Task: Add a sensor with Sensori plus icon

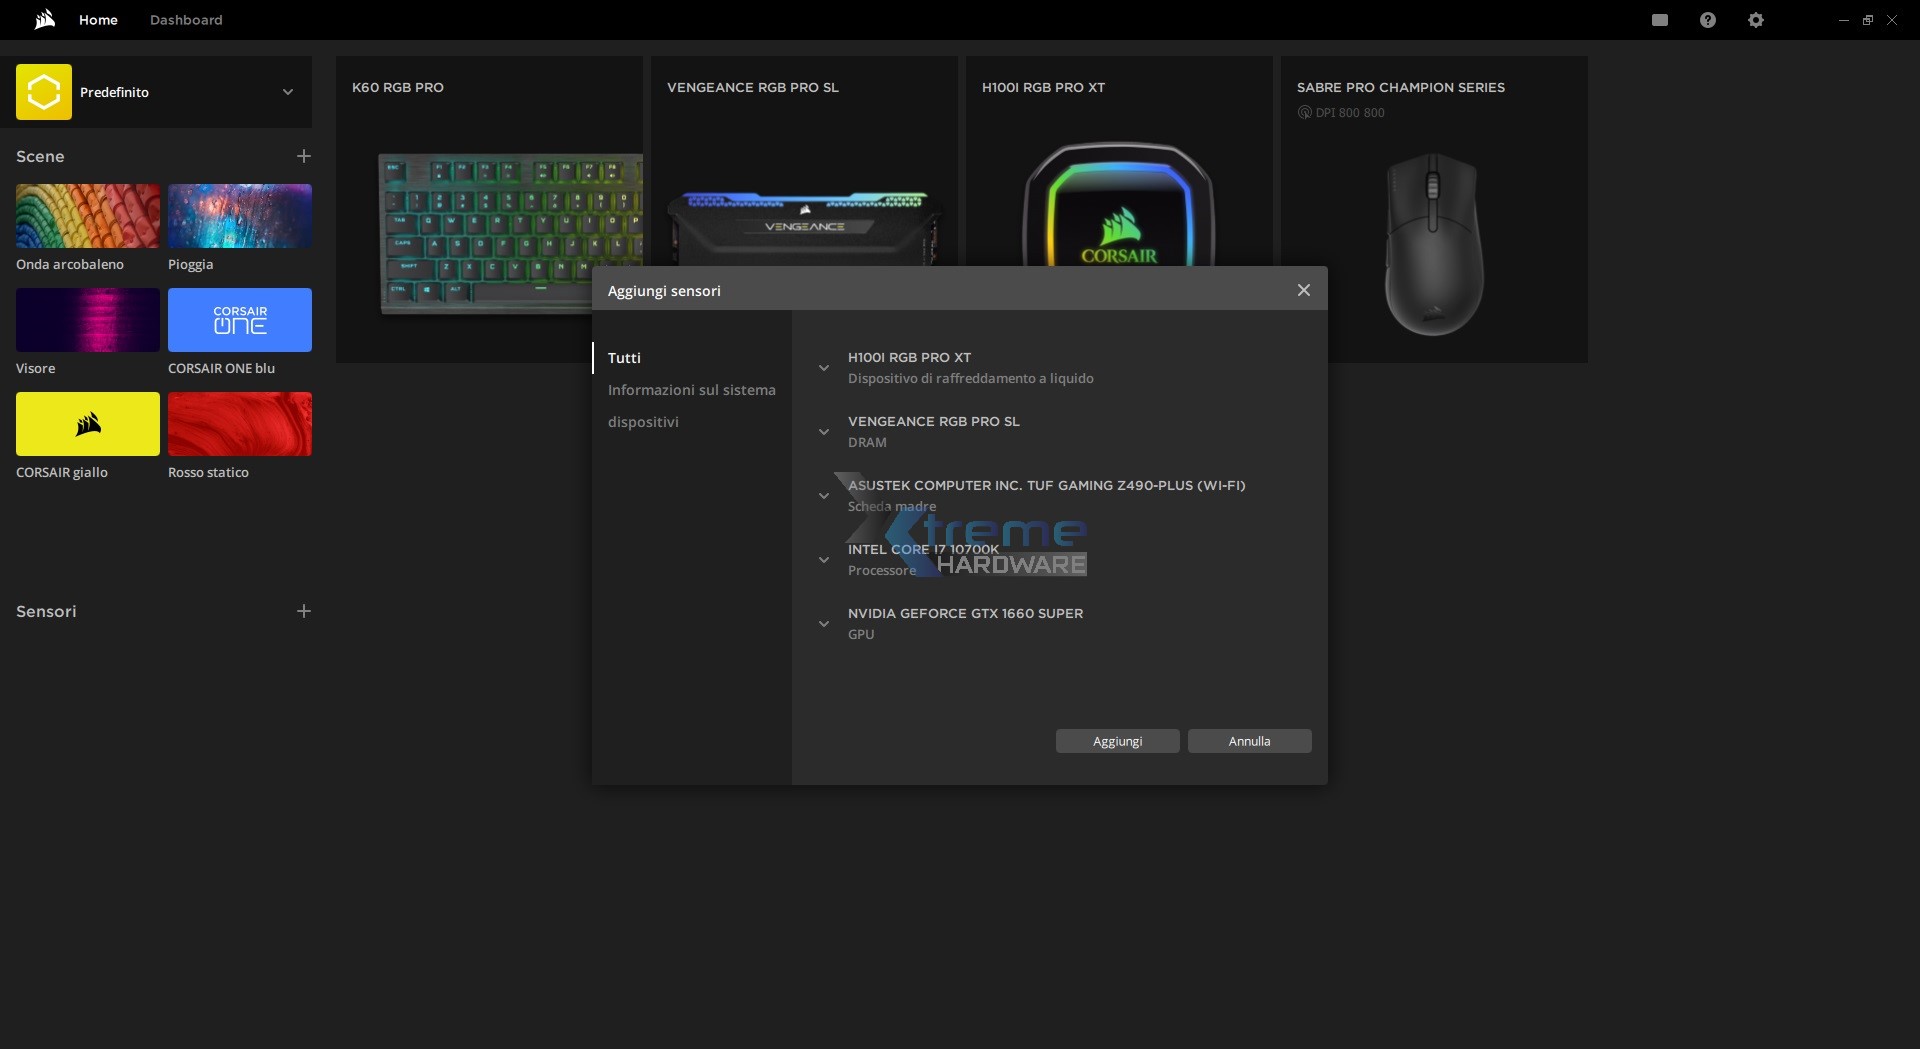Action: coord(304,611)
